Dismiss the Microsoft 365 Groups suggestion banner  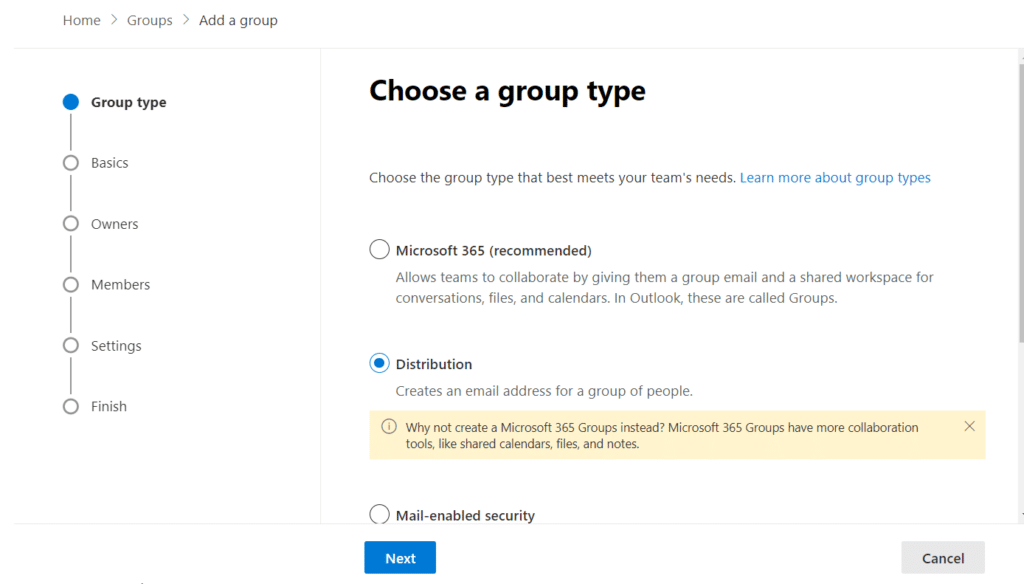(969, 426)
